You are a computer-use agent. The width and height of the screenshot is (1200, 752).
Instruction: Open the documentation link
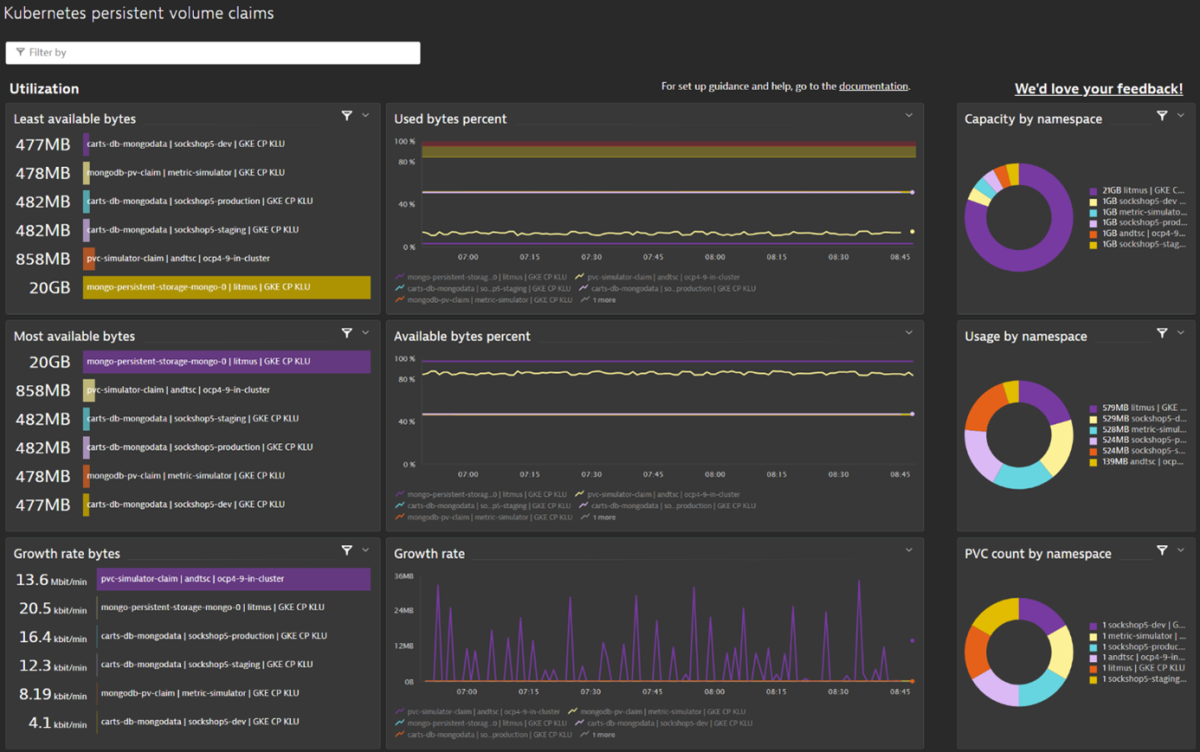[873, 86]
